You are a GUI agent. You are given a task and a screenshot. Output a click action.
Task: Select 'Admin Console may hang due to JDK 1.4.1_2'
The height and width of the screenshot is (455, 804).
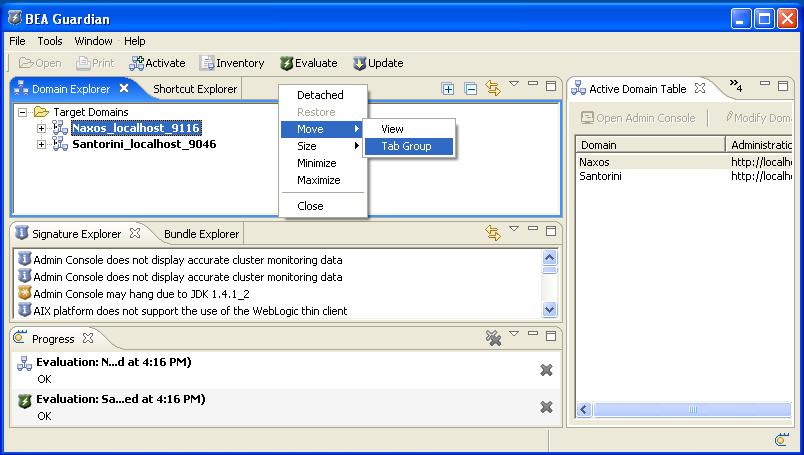click(x=142, y=294)
